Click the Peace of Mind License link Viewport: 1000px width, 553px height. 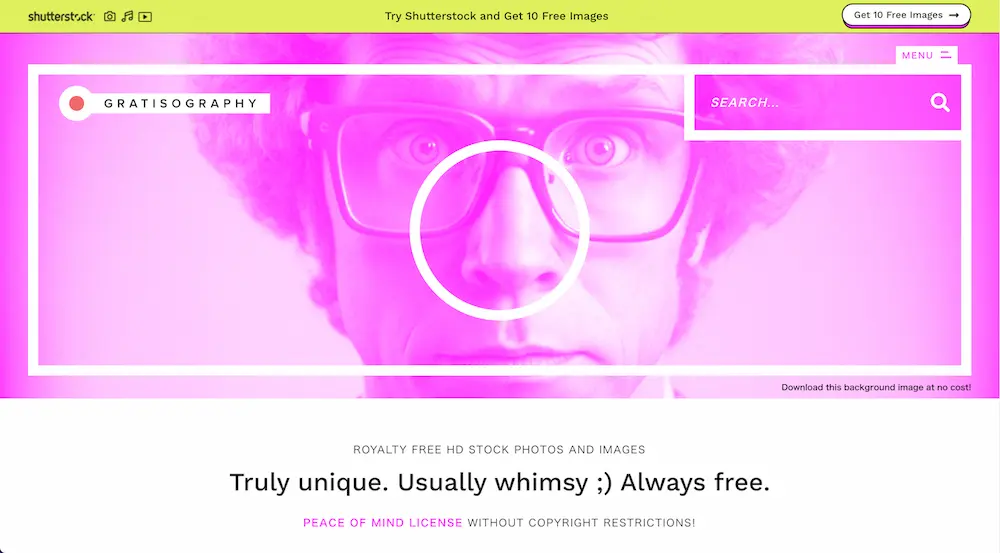[383, 522]
